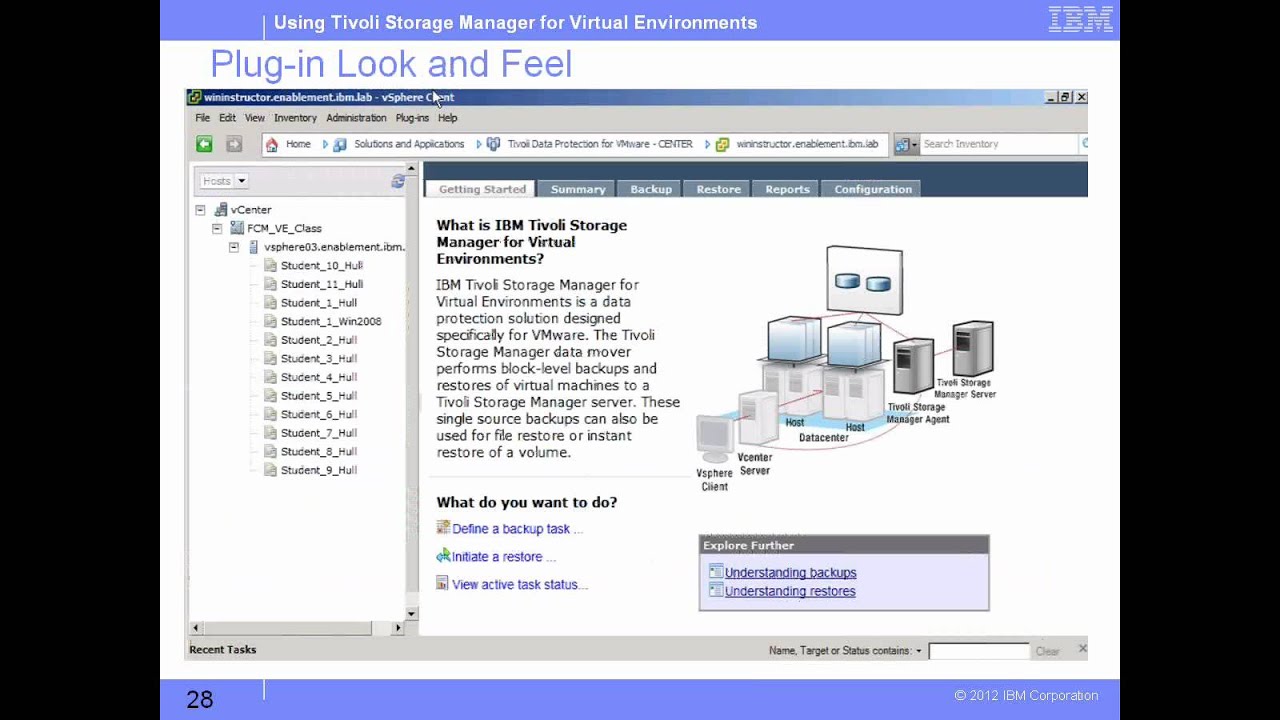Open dropdown arrow after Solutions and Applications
Image resolution: width=1280 pixels, height=720 pixels.
coord(479,144)
